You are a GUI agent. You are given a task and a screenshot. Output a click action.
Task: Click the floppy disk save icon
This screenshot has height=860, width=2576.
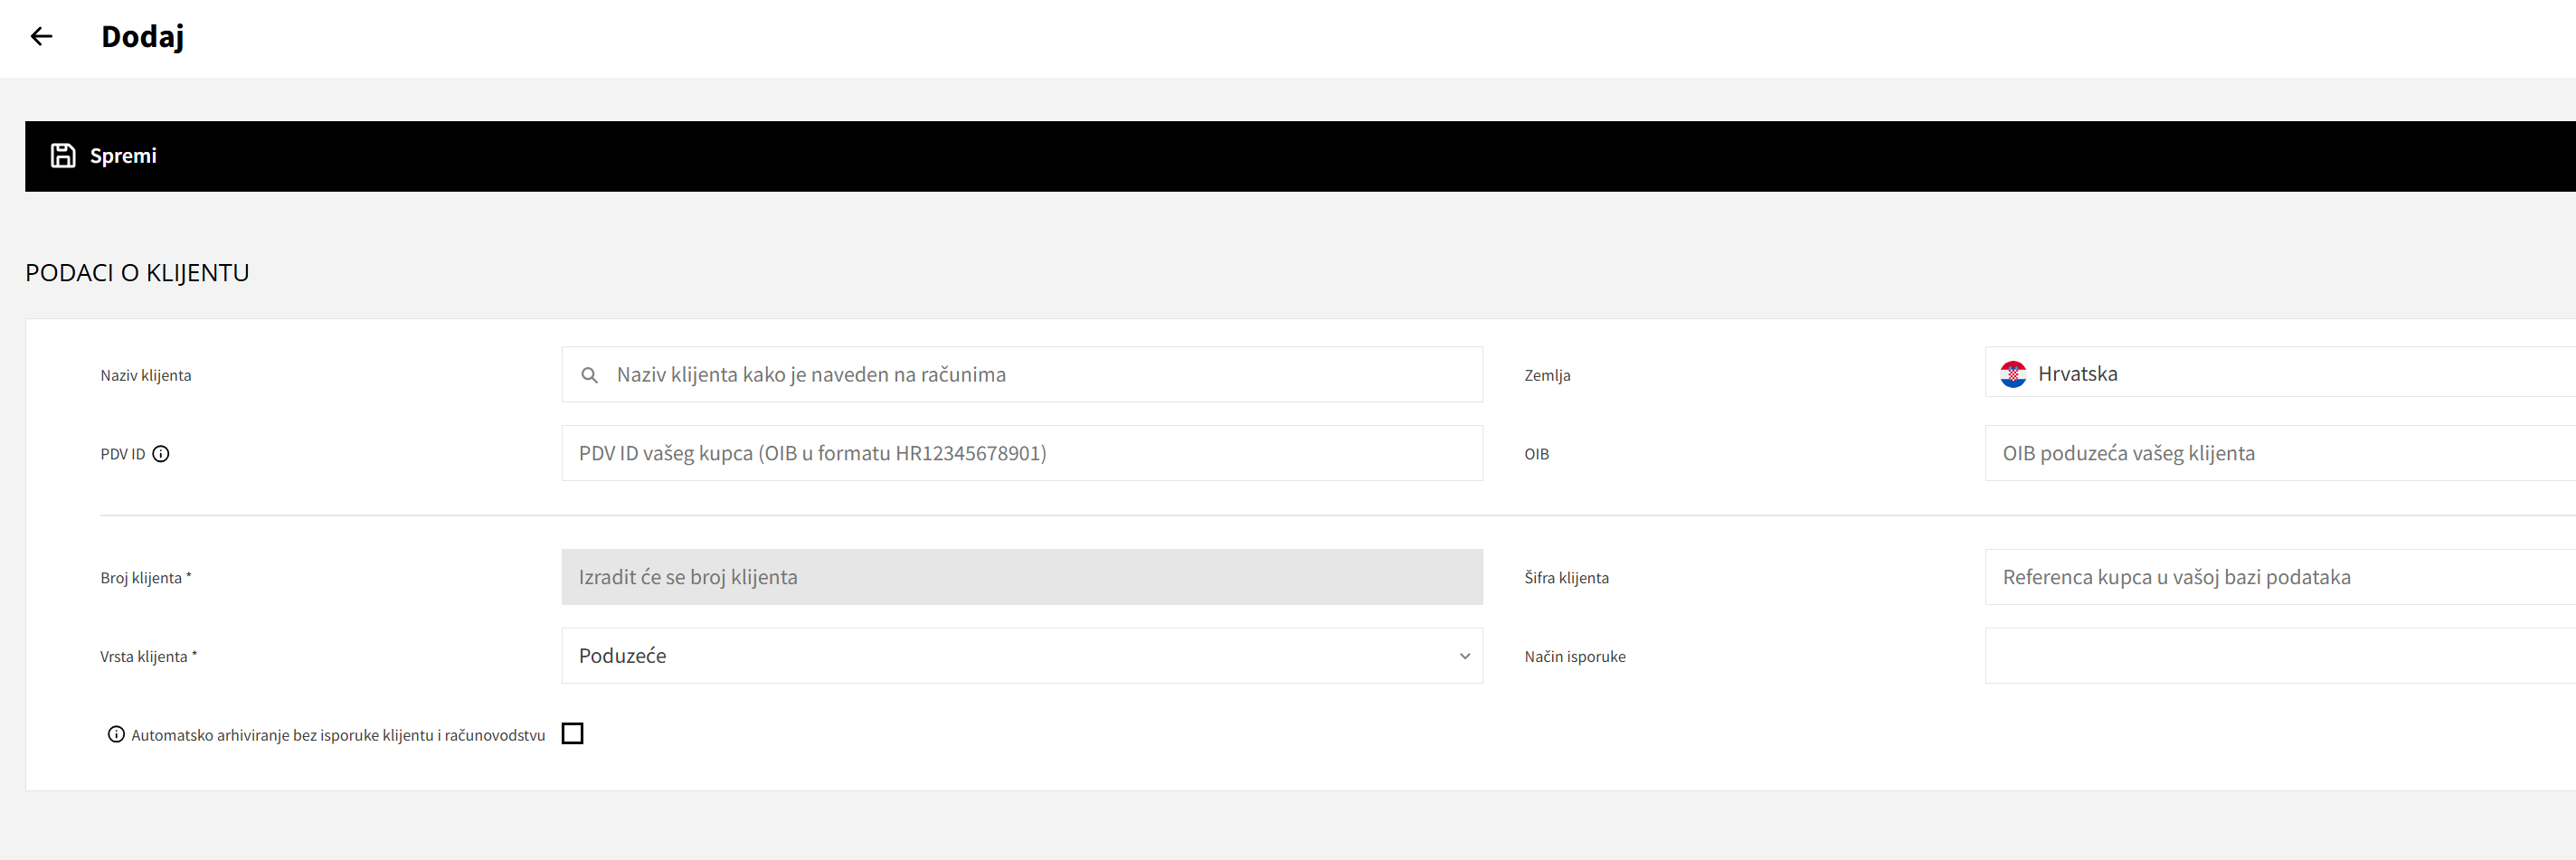tap(63, 156)
